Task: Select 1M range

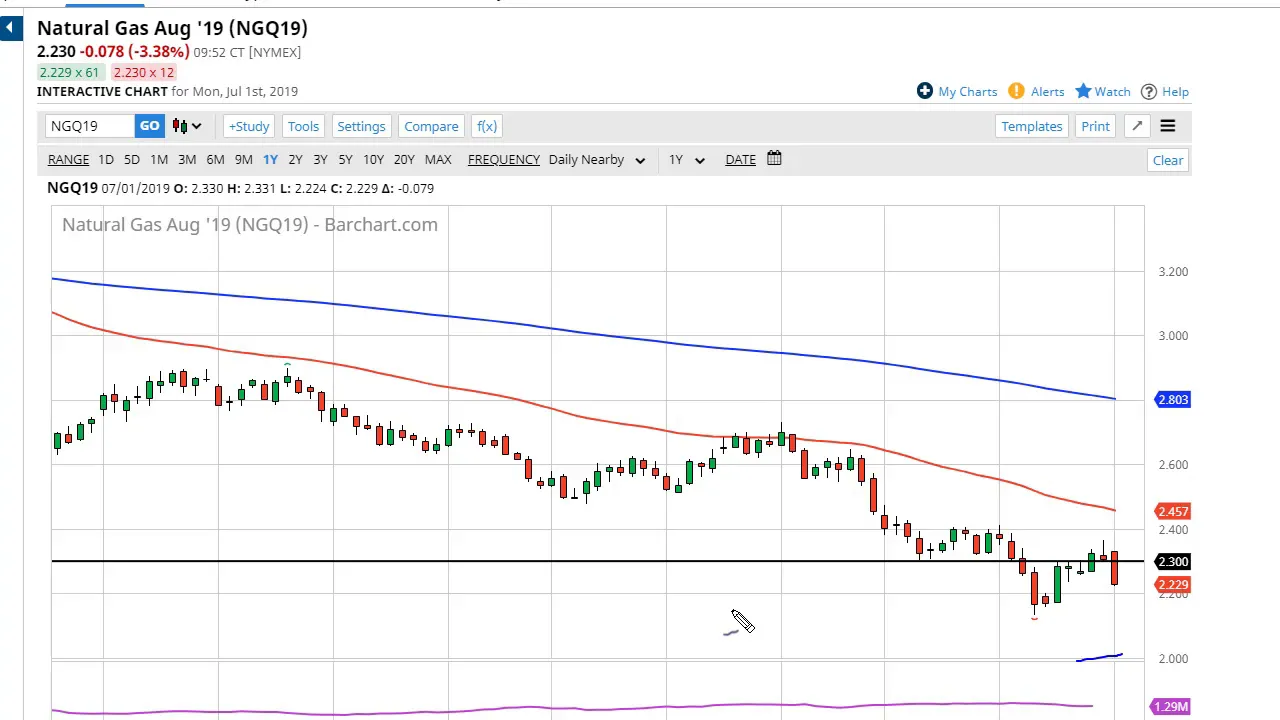Action: click(159, 160)
